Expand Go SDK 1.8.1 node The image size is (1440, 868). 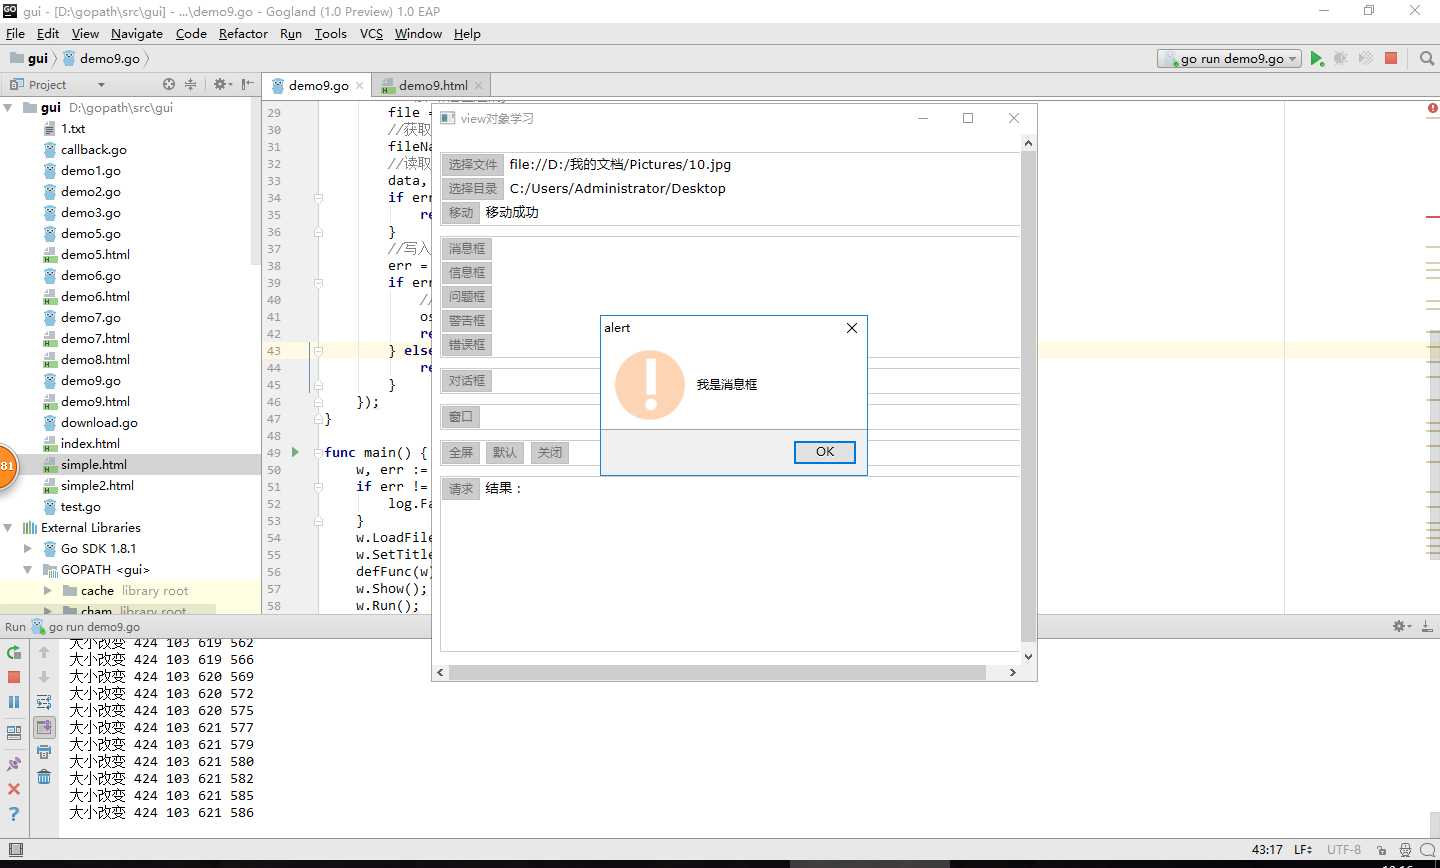pos(28,548)
